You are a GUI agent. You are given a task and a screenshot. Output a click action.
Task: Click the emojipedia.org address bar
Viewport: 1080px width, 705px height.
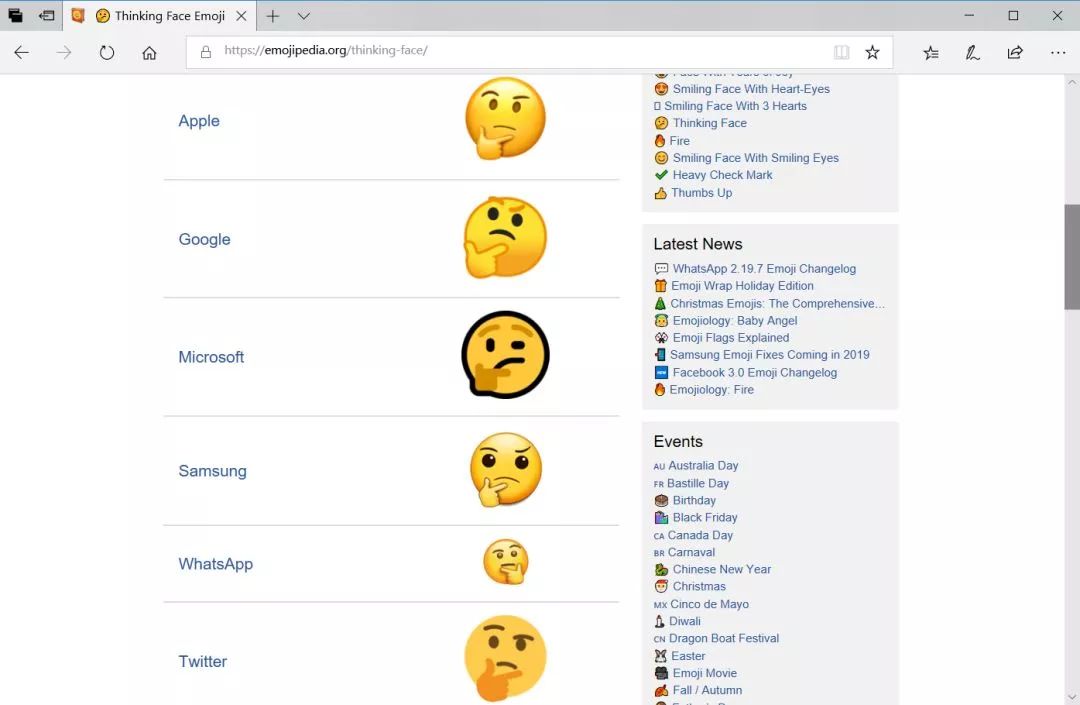coord(510,52)
